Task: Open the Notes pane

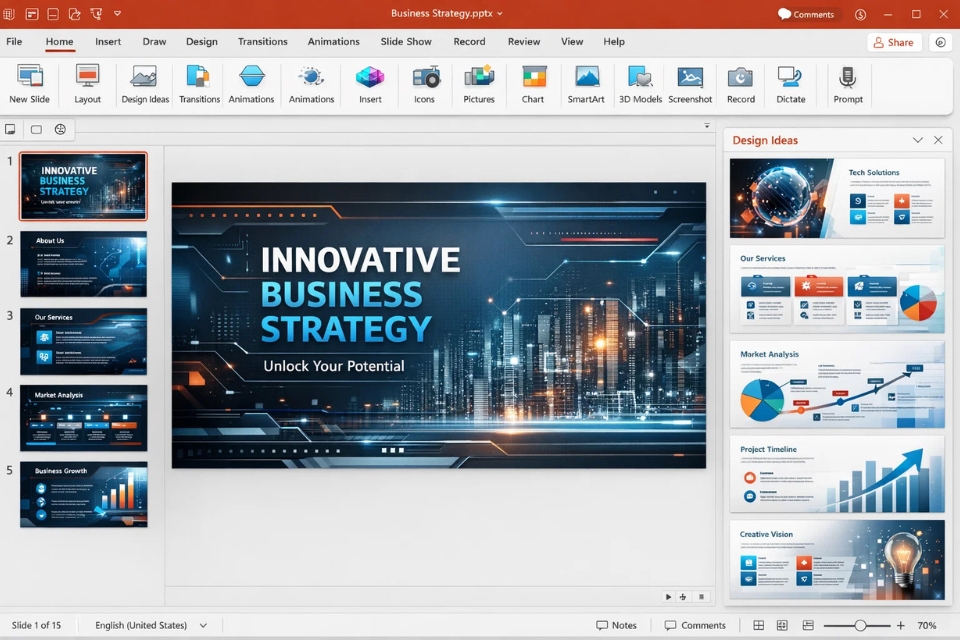Action: [x=618, y=624]
